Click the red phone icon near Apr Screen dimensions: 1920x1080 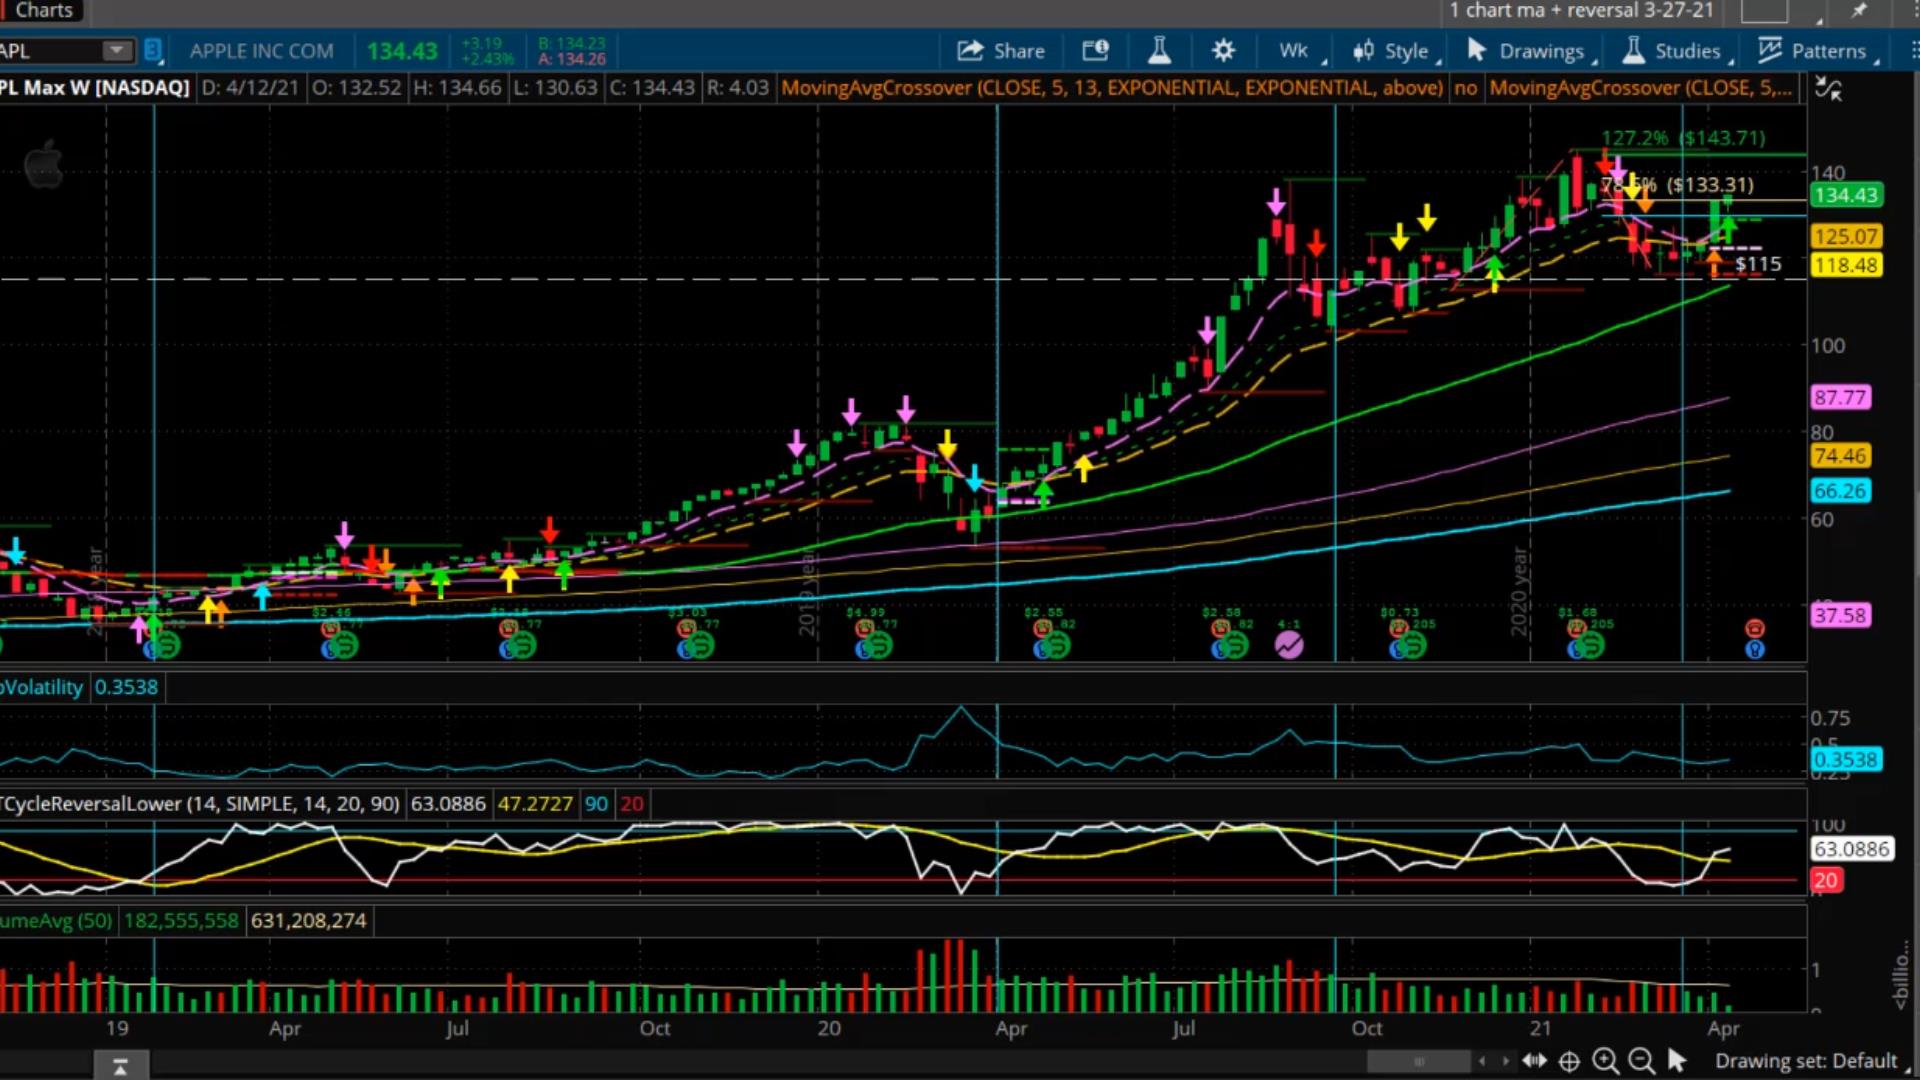[x=1755, y=628]
